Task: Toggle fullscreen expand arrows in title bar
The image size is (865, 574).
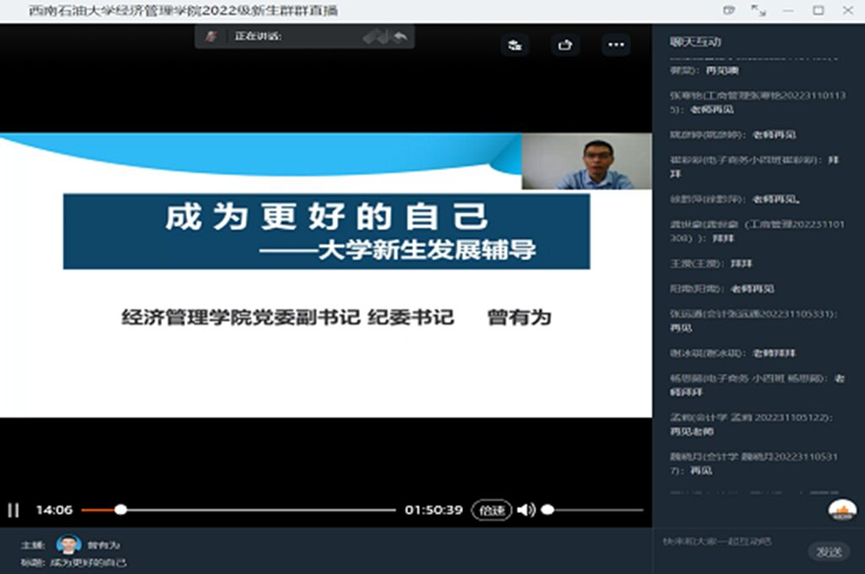Action: pyautogui.click(x=758, y=10)
